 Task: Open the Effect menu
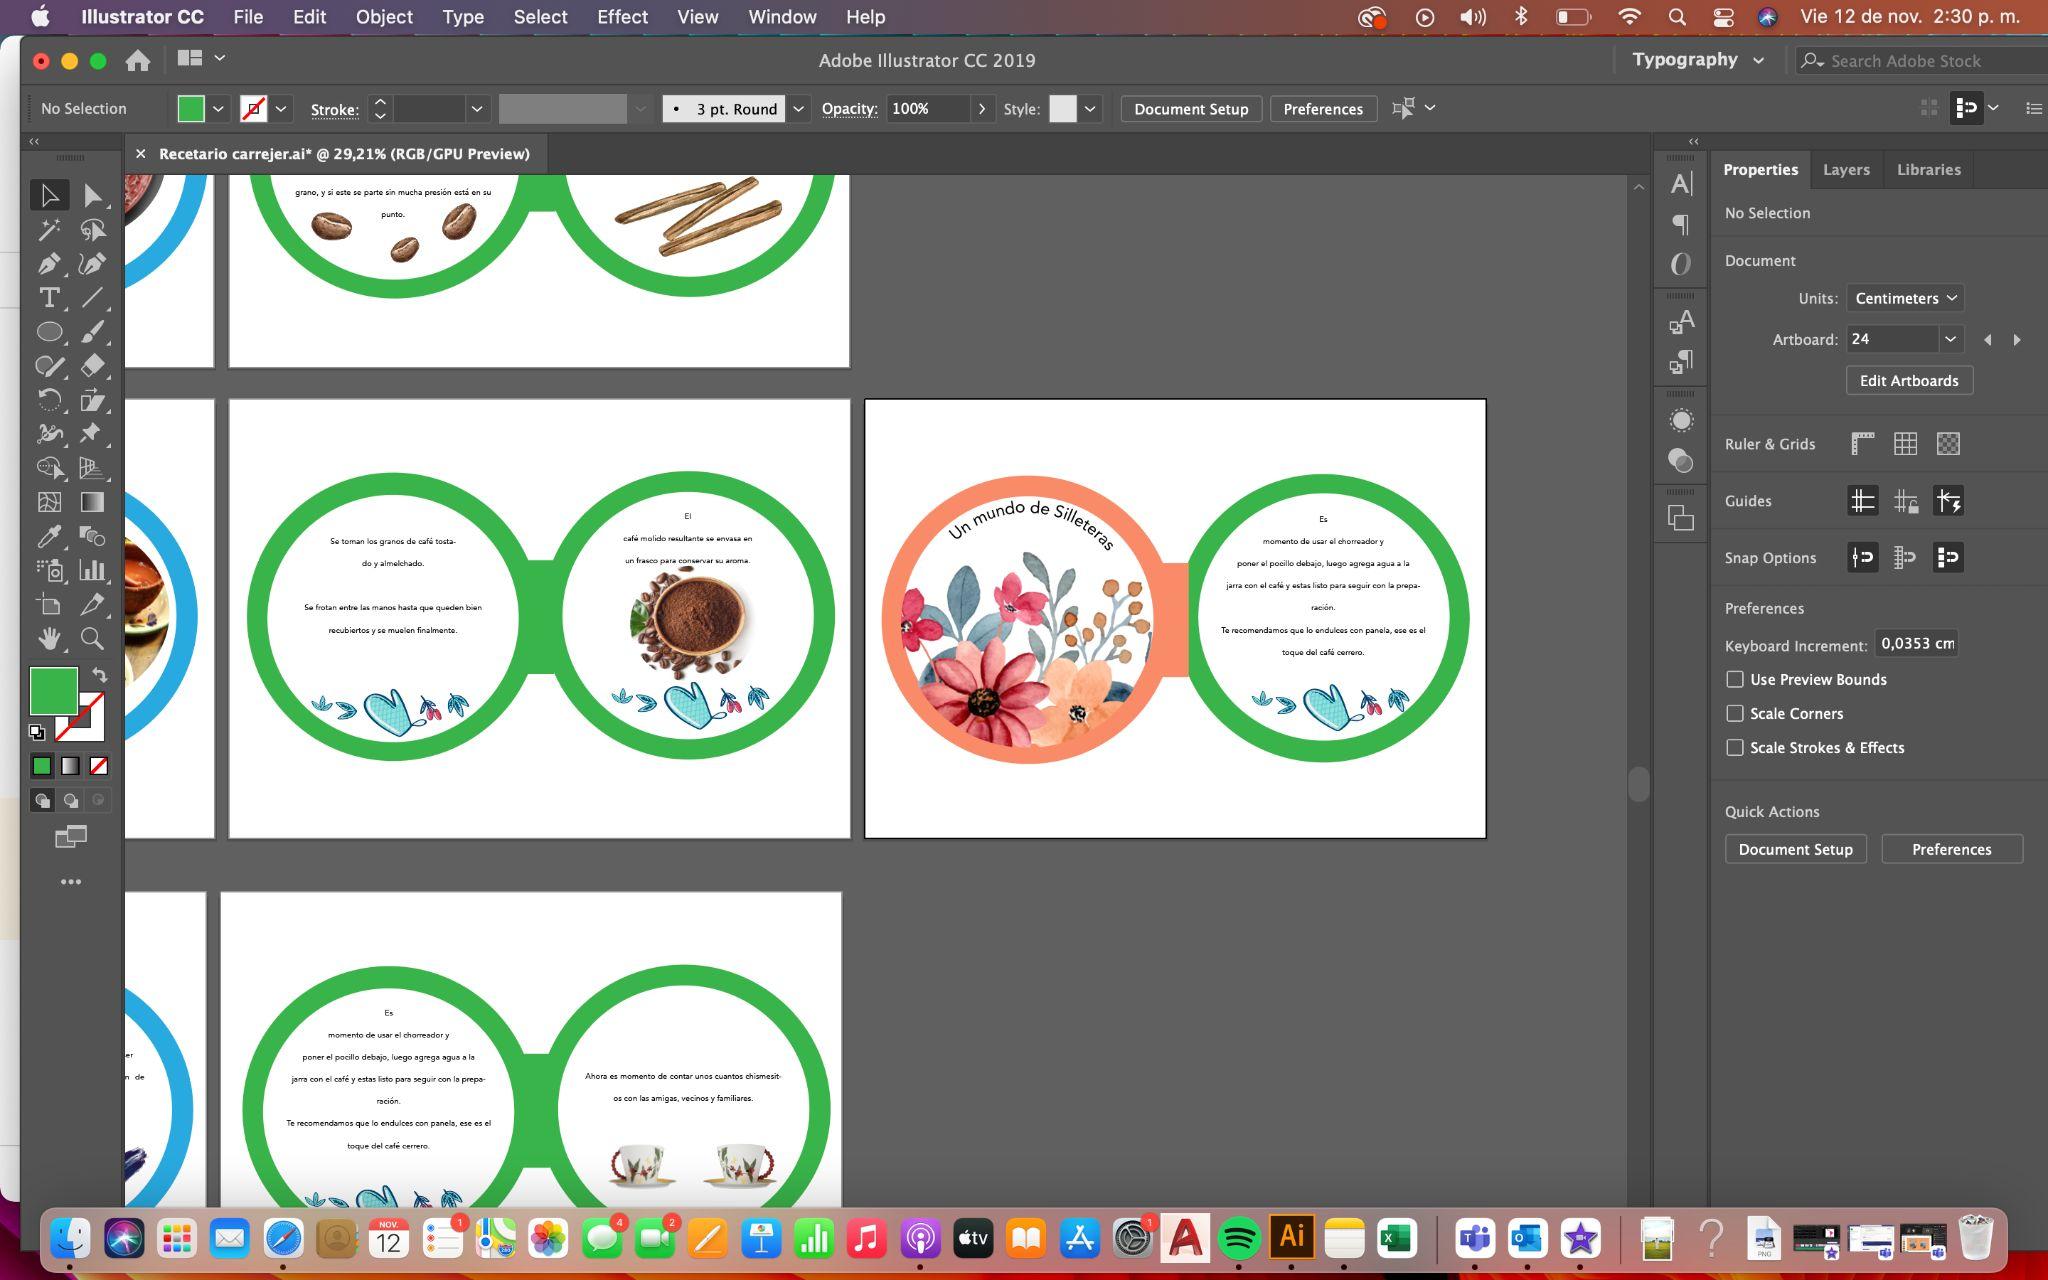pyautogui.click(x=622, y=17)
